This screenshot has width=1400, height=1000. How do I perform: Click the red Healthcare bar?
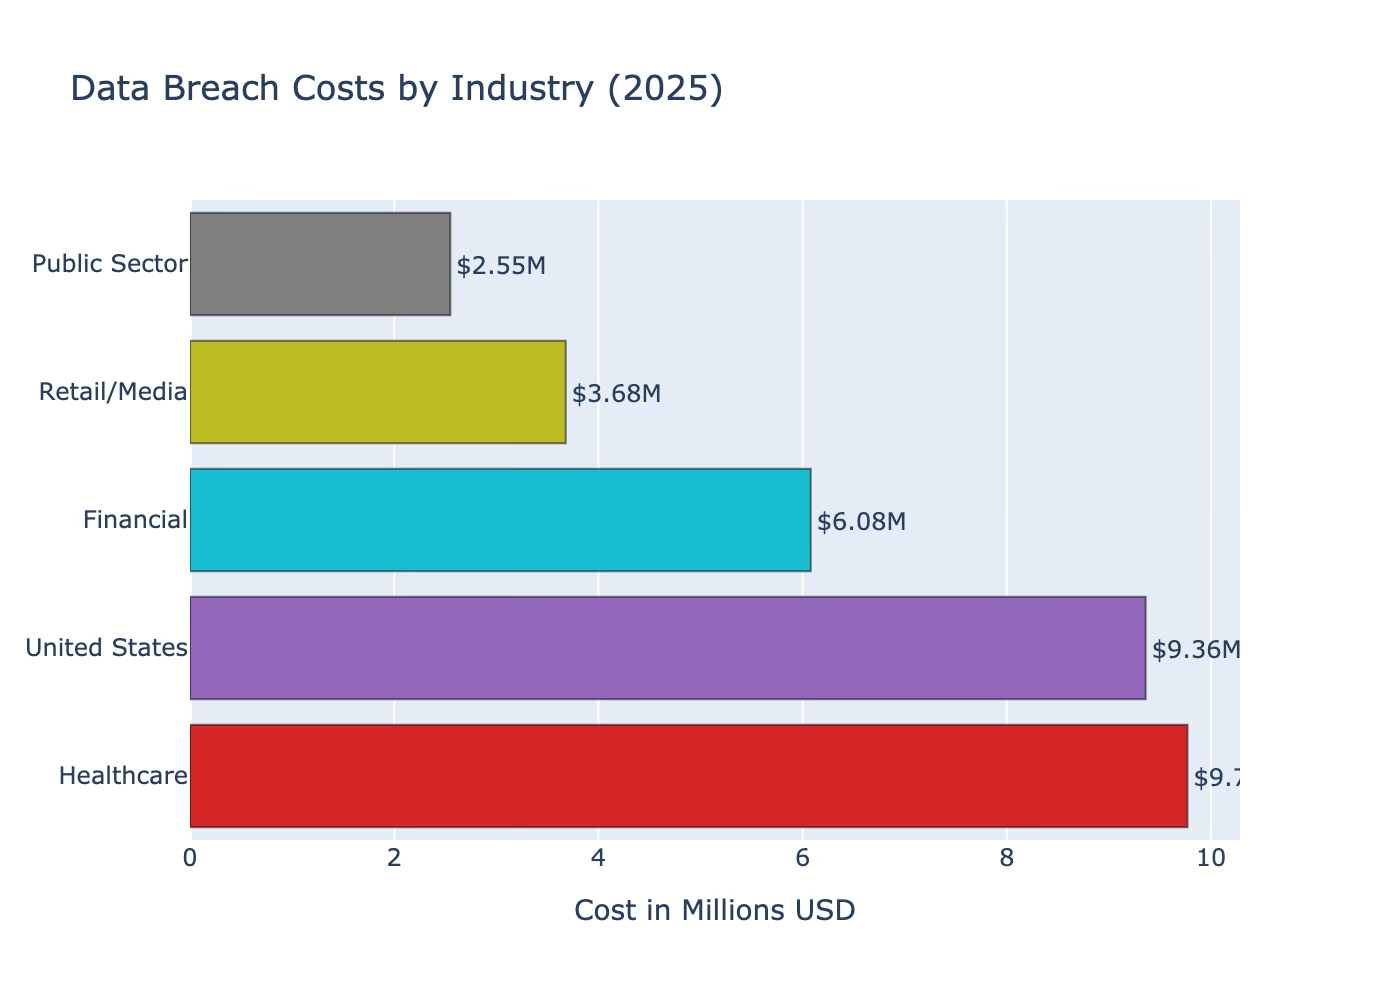(688, 776)
